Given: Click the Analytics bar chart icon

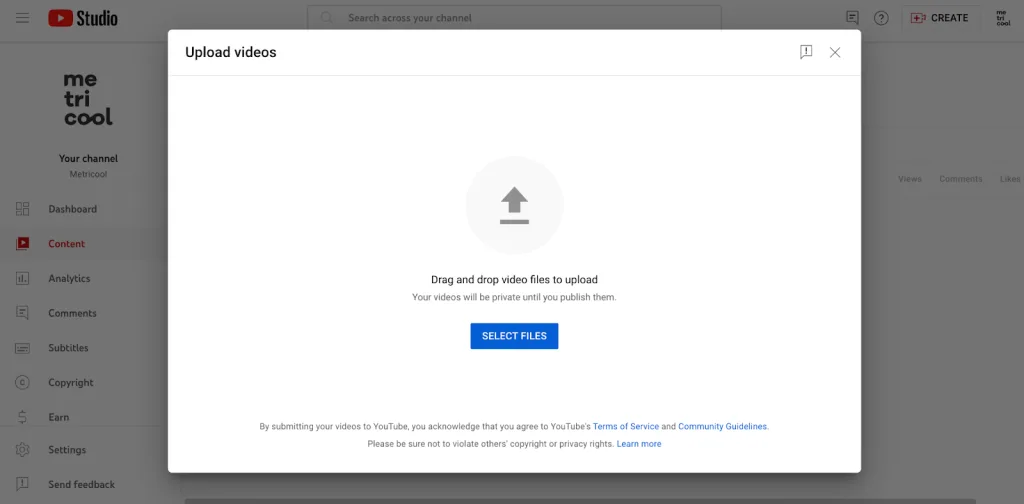Looking at the screenshot, I should click(x=22, y=279).
